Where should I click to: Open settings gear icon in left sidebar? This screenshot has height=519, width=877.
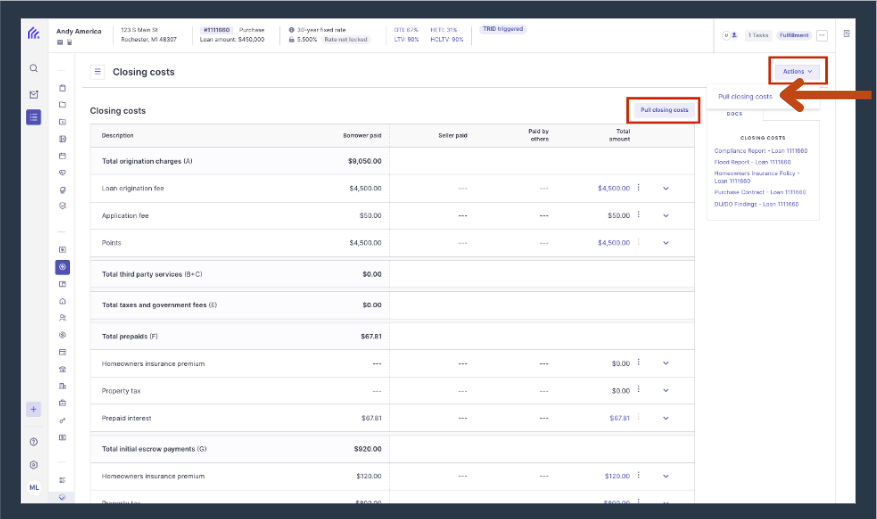(x=34, y=465)
